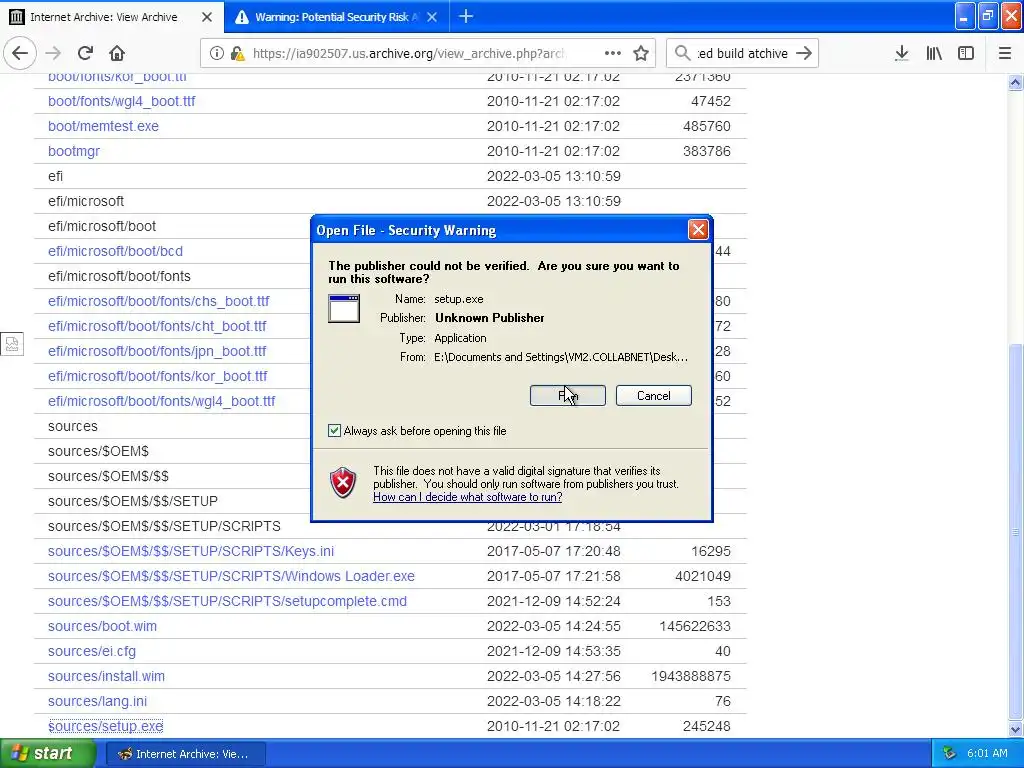Open efi/microsoft/boot/bcd link
This screenshot has width=1024, height=768.
[x=115, y=251]
